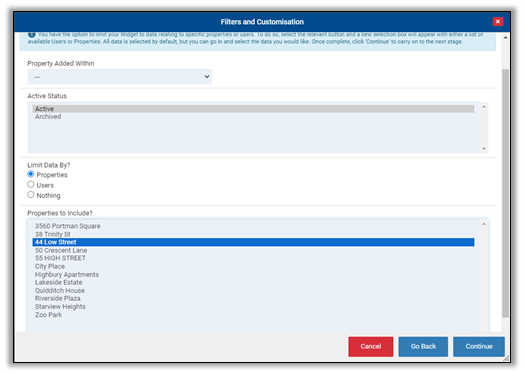Click the Continue button
The image size is (524, 374).
(x=479, y=347)
